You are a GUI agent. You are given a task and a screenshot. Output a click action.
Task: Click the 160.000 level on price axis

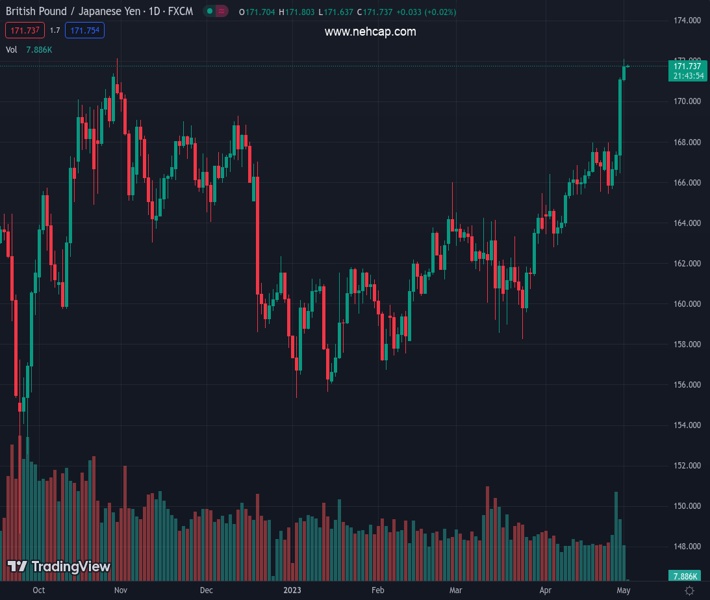point(686,304)
